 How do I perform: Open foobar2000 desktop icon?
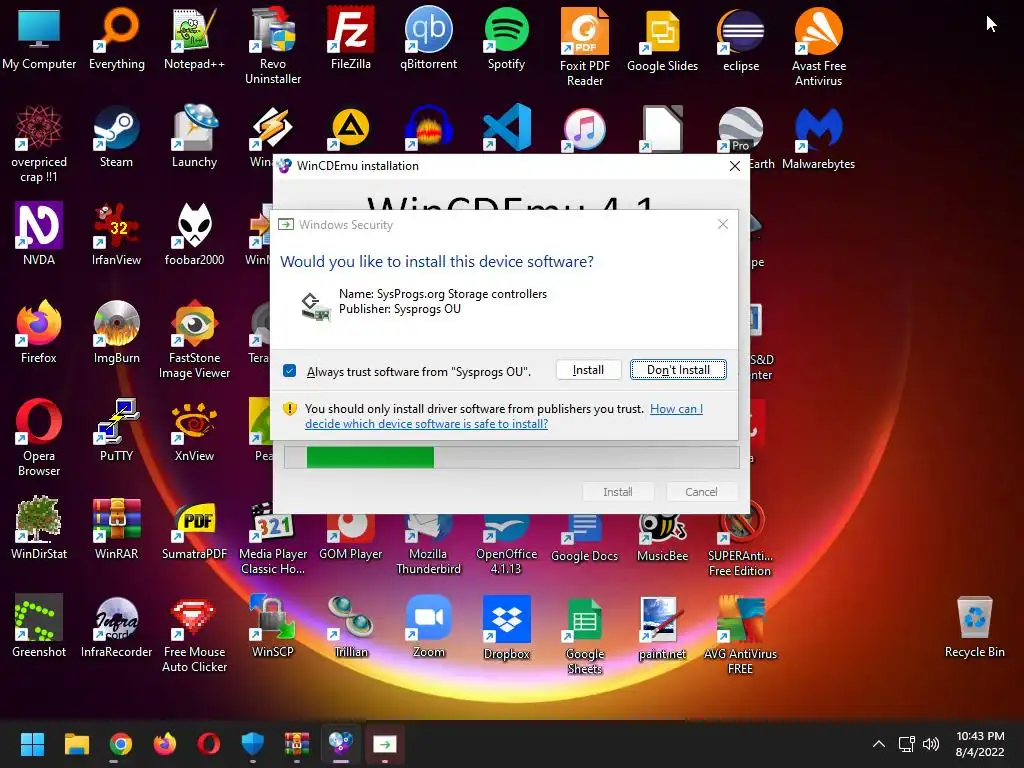[x=194, y=234]
